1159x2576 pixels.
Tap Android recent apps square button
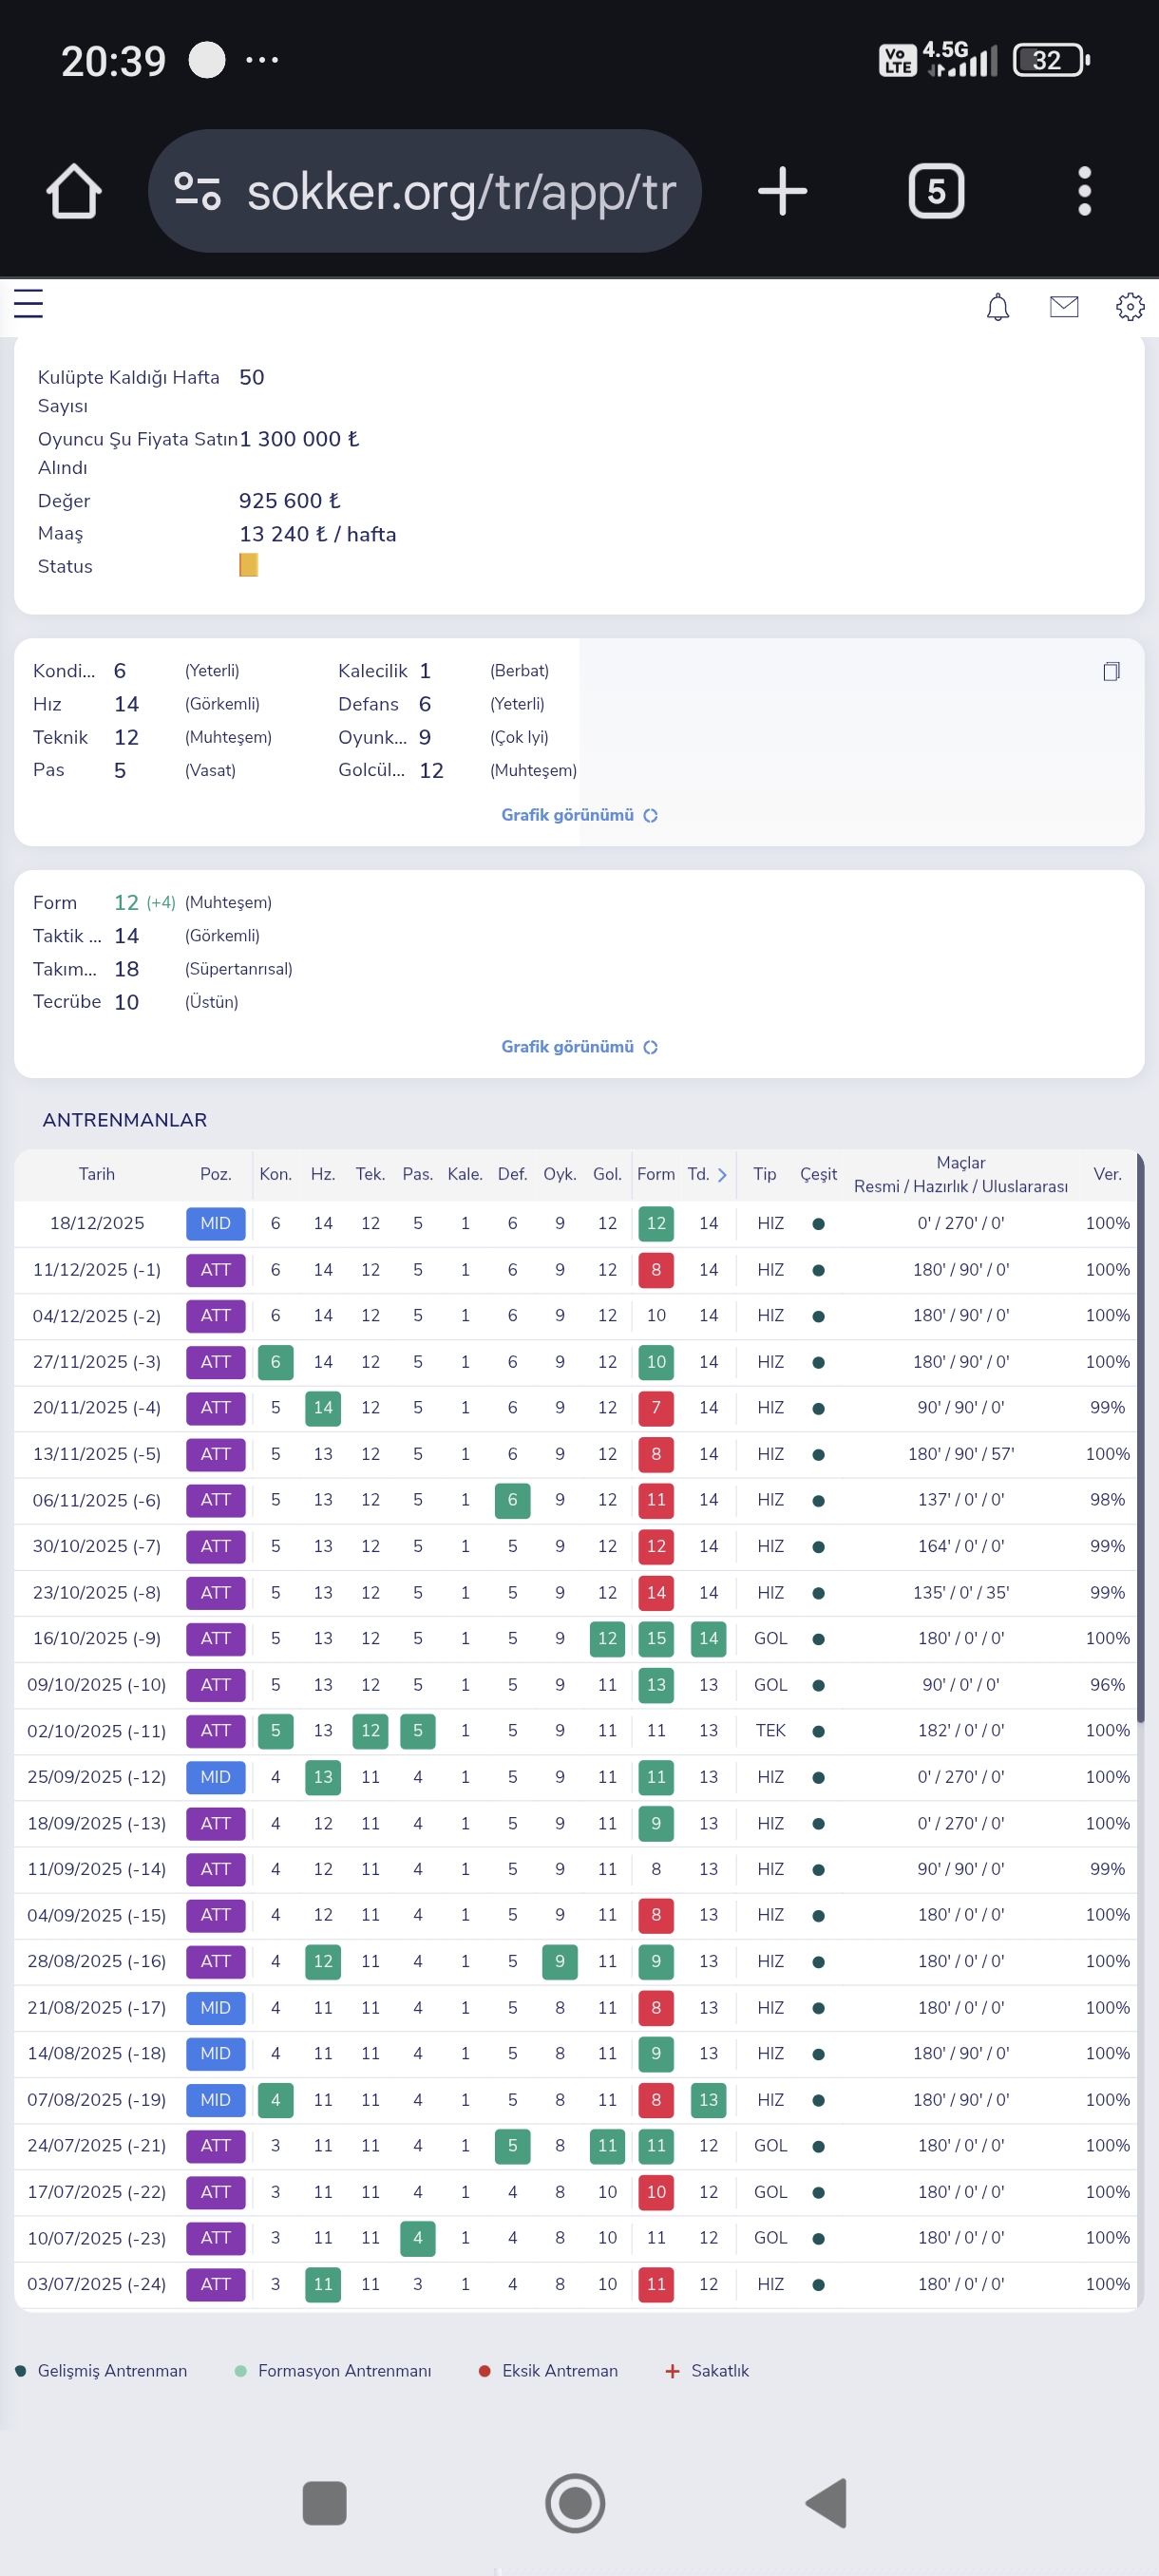324,2503
